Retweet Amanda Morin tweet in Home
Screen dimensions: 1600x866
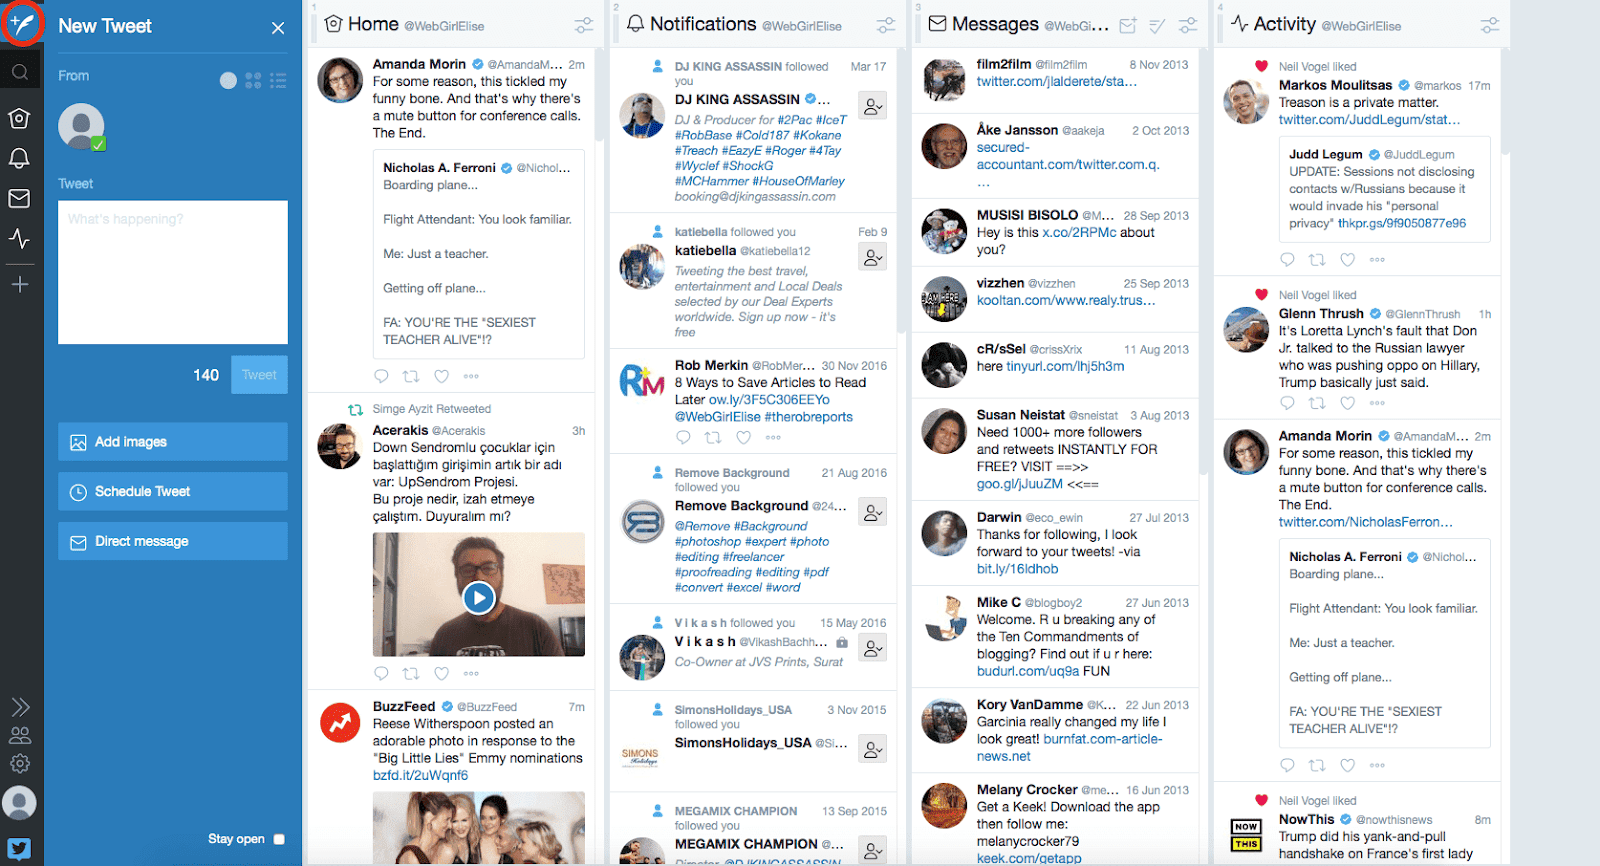click(x=411, y=376)
